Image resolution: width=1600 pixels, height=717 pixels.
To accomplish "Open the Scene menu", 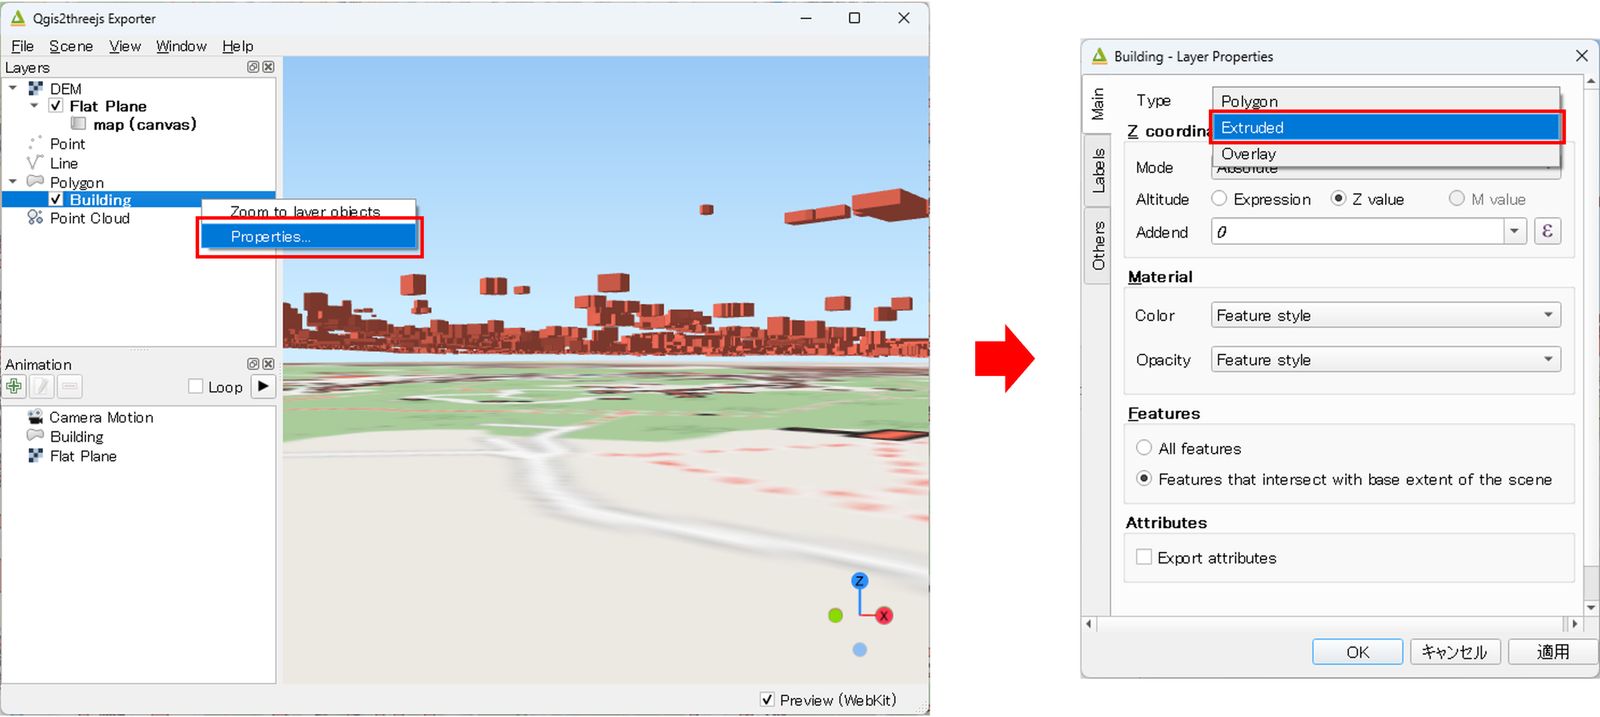I will click(x=71, y=46).
